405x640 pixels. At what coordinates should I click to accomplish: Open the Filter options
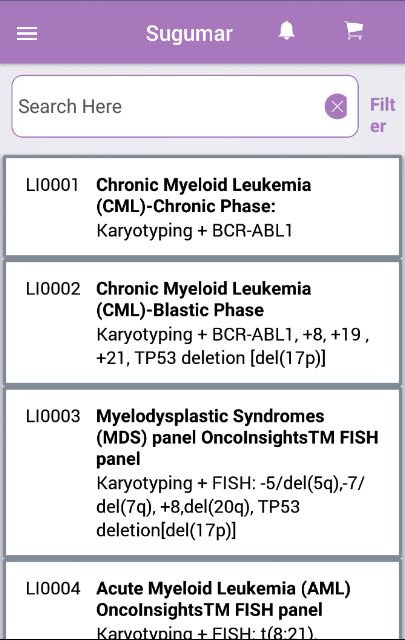[x=383, y=116]
